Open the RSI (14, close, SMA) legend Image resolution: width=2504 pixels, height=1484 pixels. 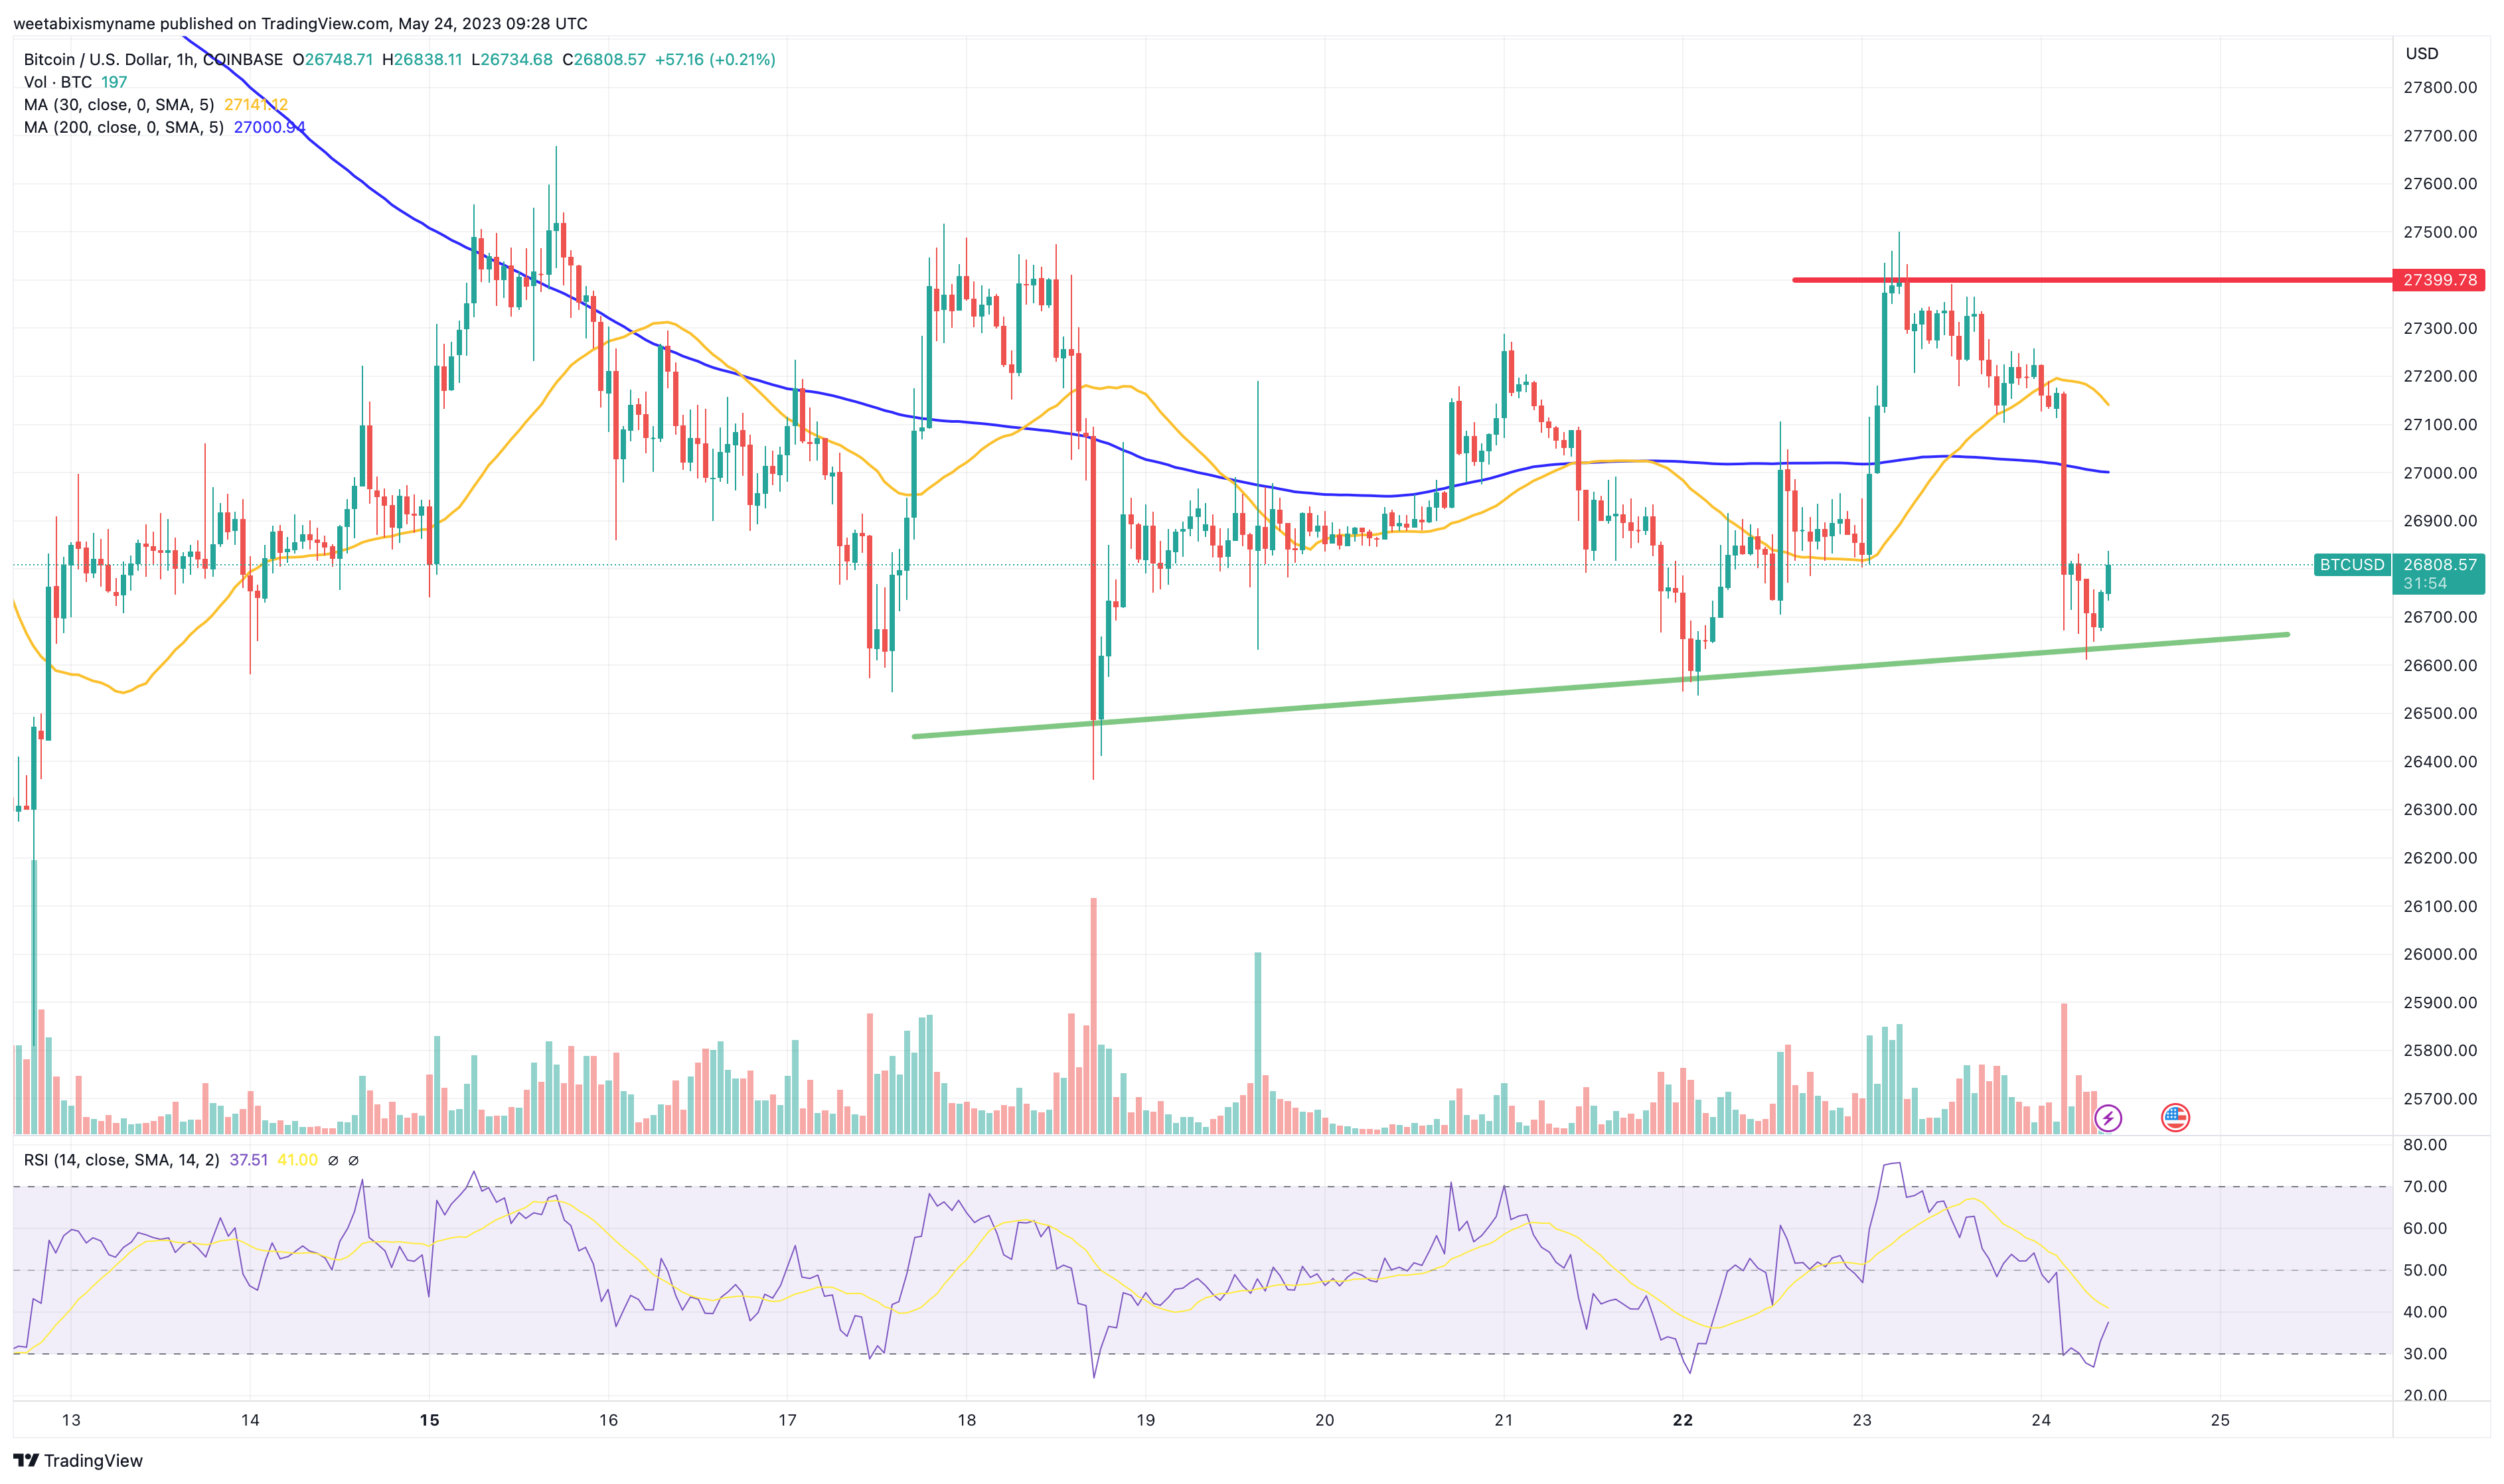121,1161
